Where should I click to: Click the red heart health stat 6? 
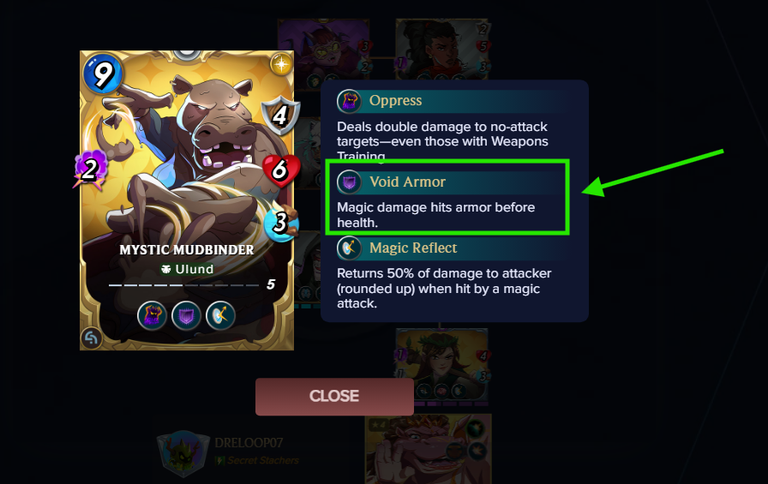click(281, 170)
